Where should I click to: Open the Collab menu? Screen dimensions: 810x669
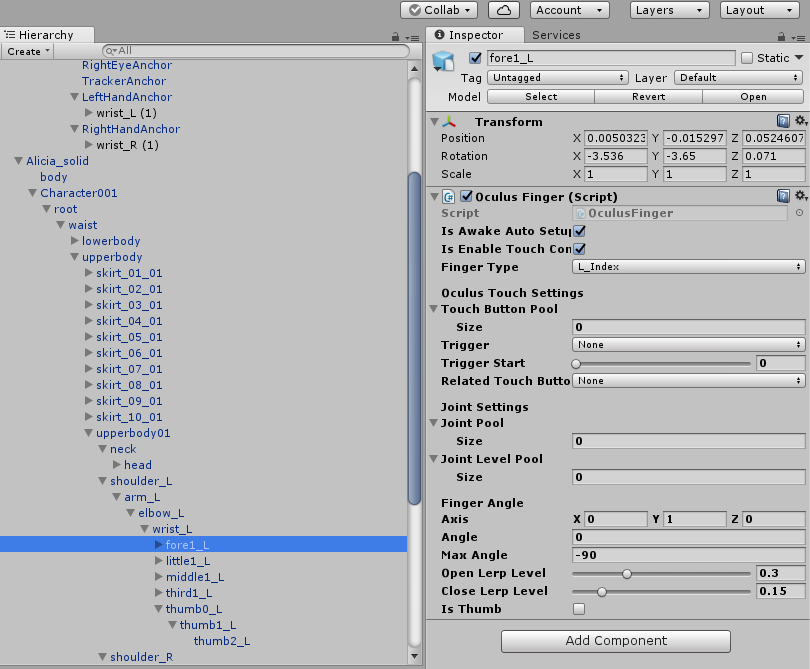(439, 10)
